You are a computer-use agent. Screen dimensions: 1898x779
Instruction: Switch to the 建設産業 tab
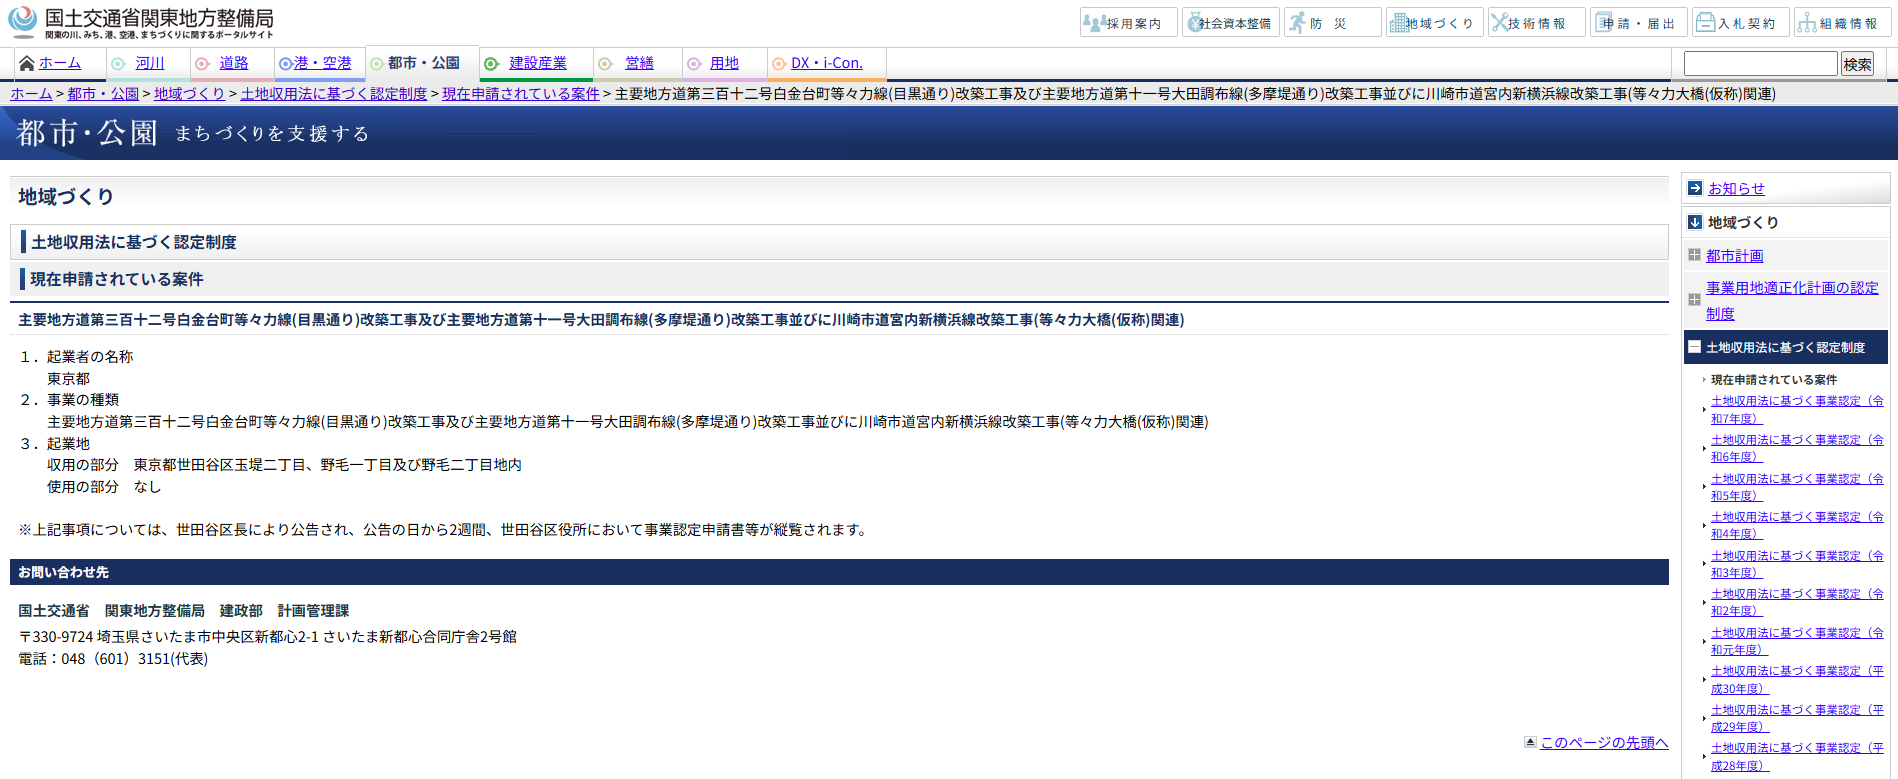coord(537,63)
